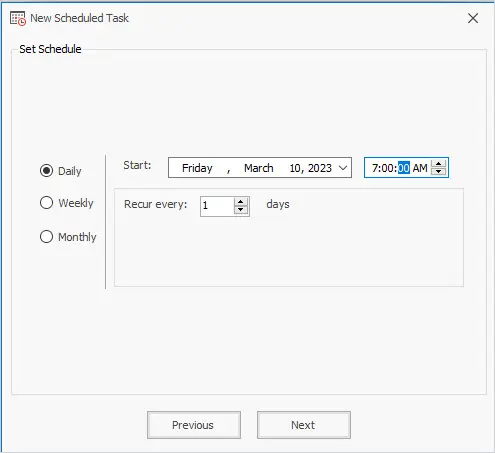
Task: Click the scheduled task calendar icon in title bar
Action: tap(18, 18)
